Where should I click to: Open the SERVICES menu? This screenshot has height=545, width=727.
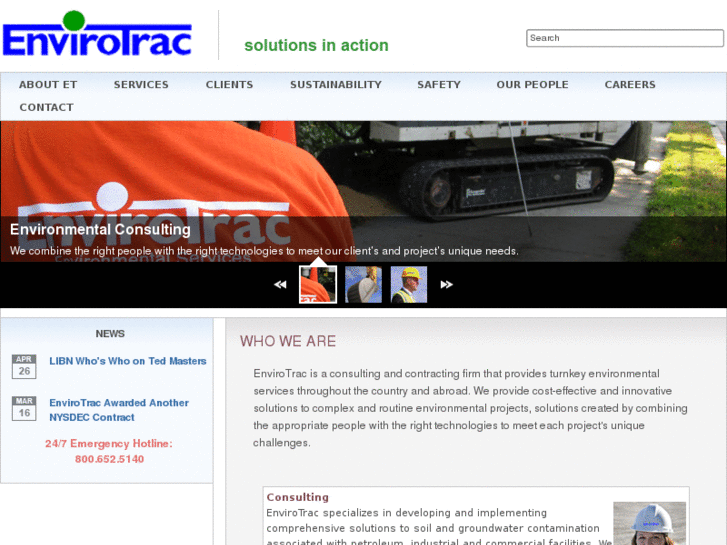coord(141,84)
